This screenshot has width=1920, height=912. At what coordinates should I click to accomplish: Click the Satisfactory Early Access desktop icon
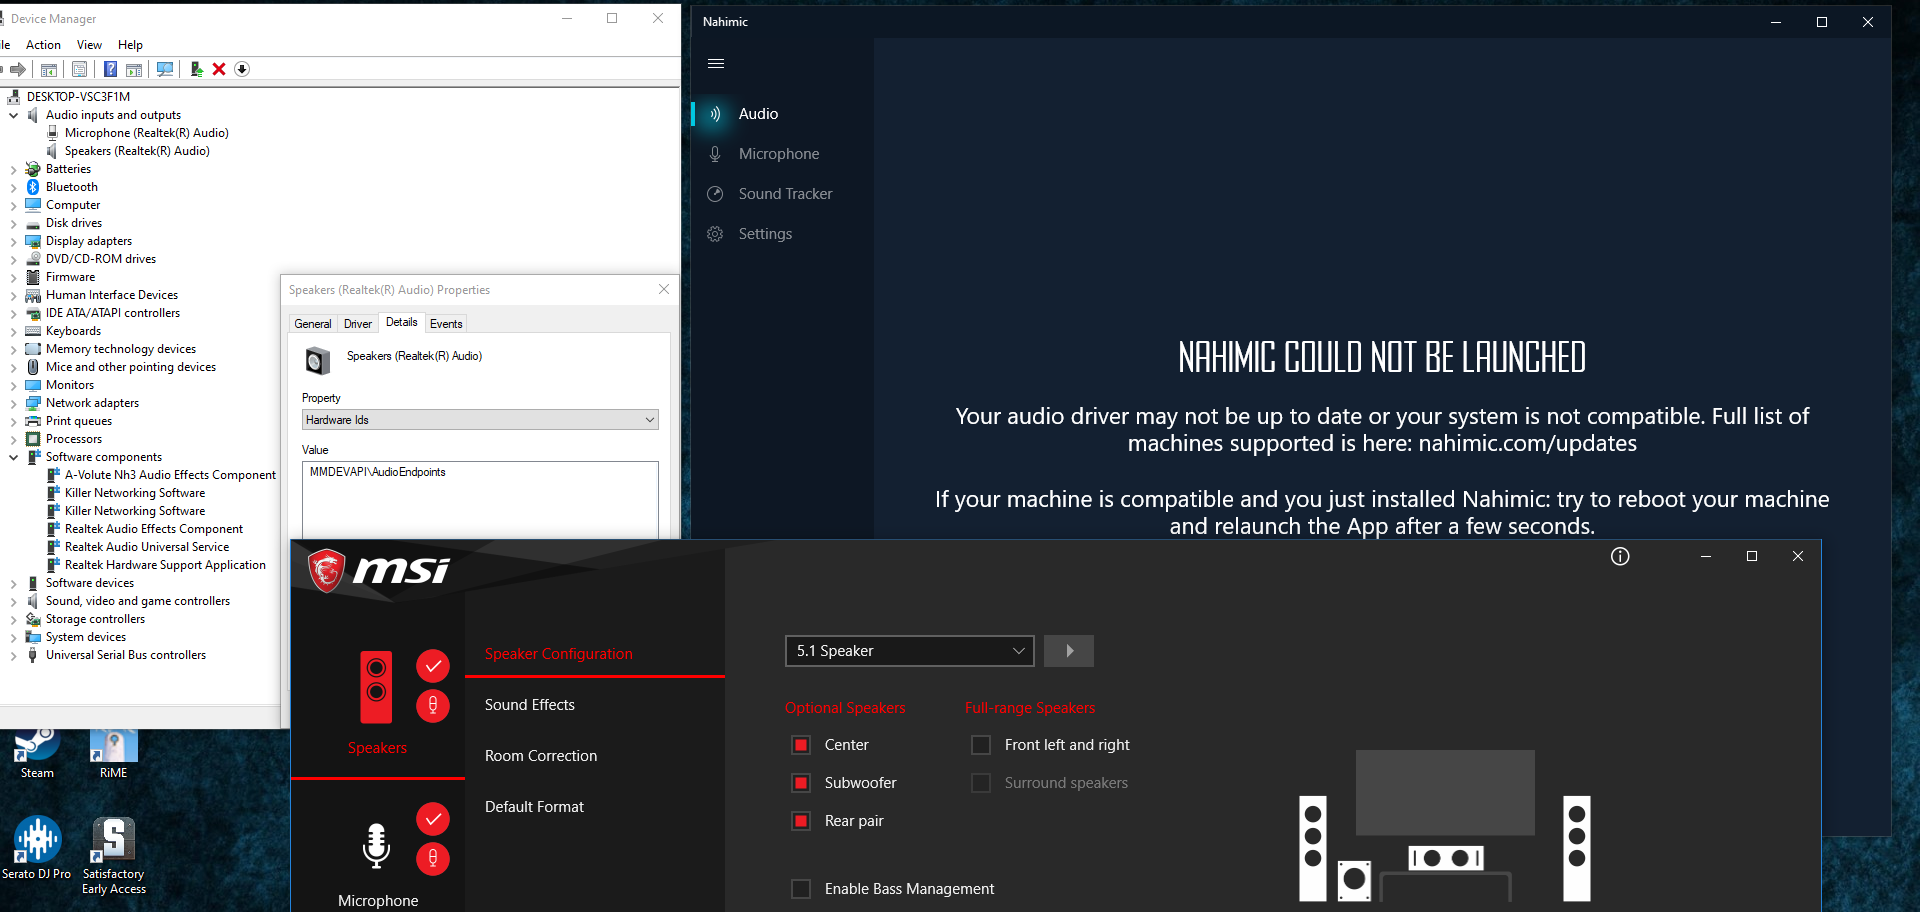tap(114, 856)
